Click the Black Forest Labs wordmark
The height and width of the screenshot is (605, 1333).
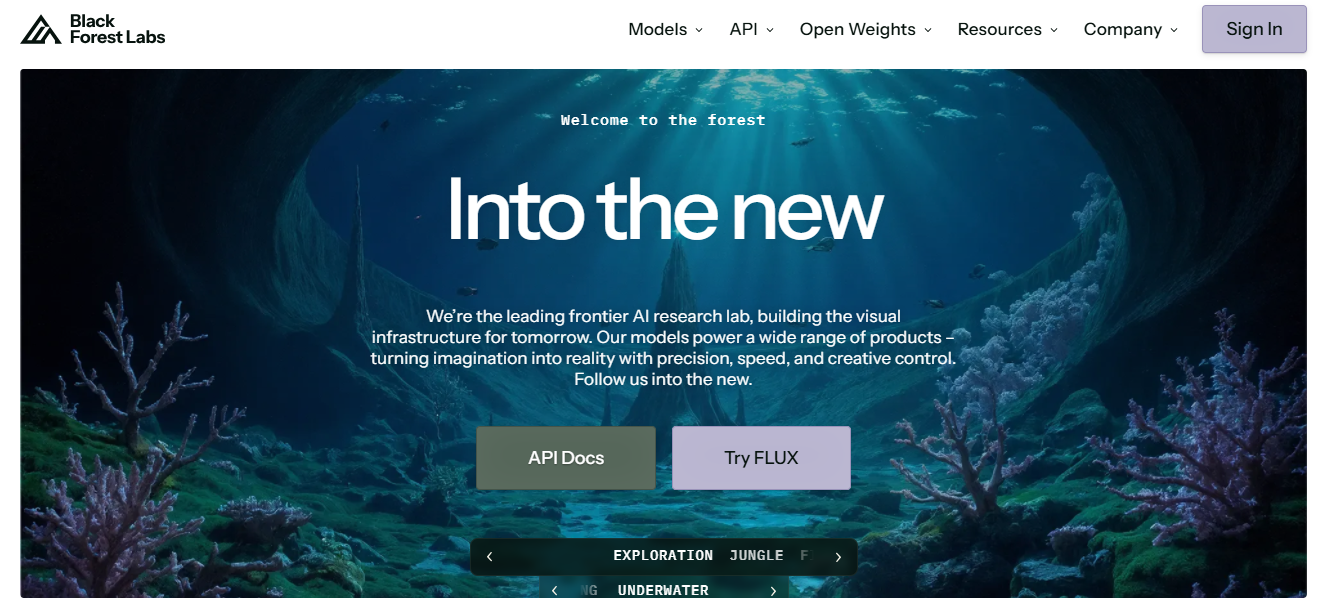117,29
